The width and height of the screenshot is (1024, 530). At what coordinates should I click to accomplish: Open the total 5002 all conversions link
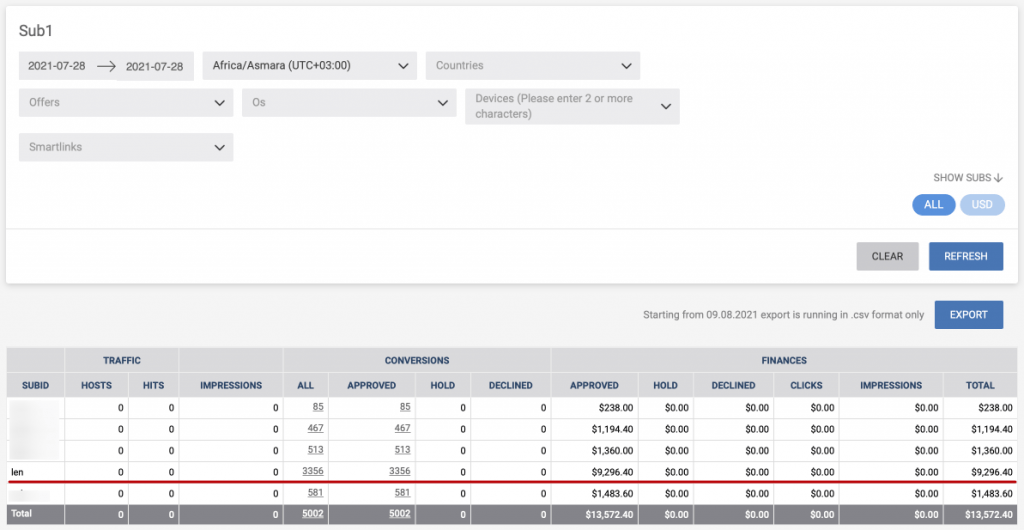point(312,514)
